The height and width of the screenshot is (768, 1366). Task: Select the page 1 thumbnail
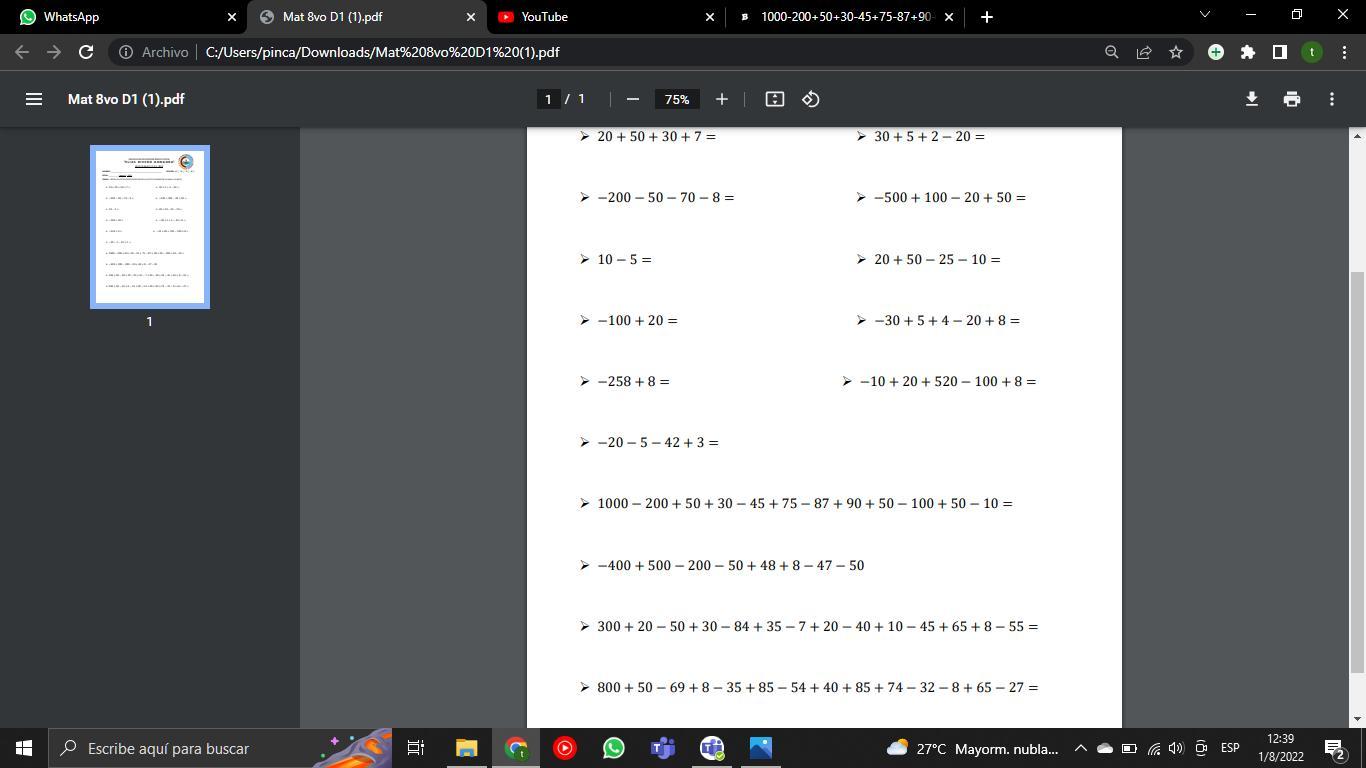click(x=150, y=227)
